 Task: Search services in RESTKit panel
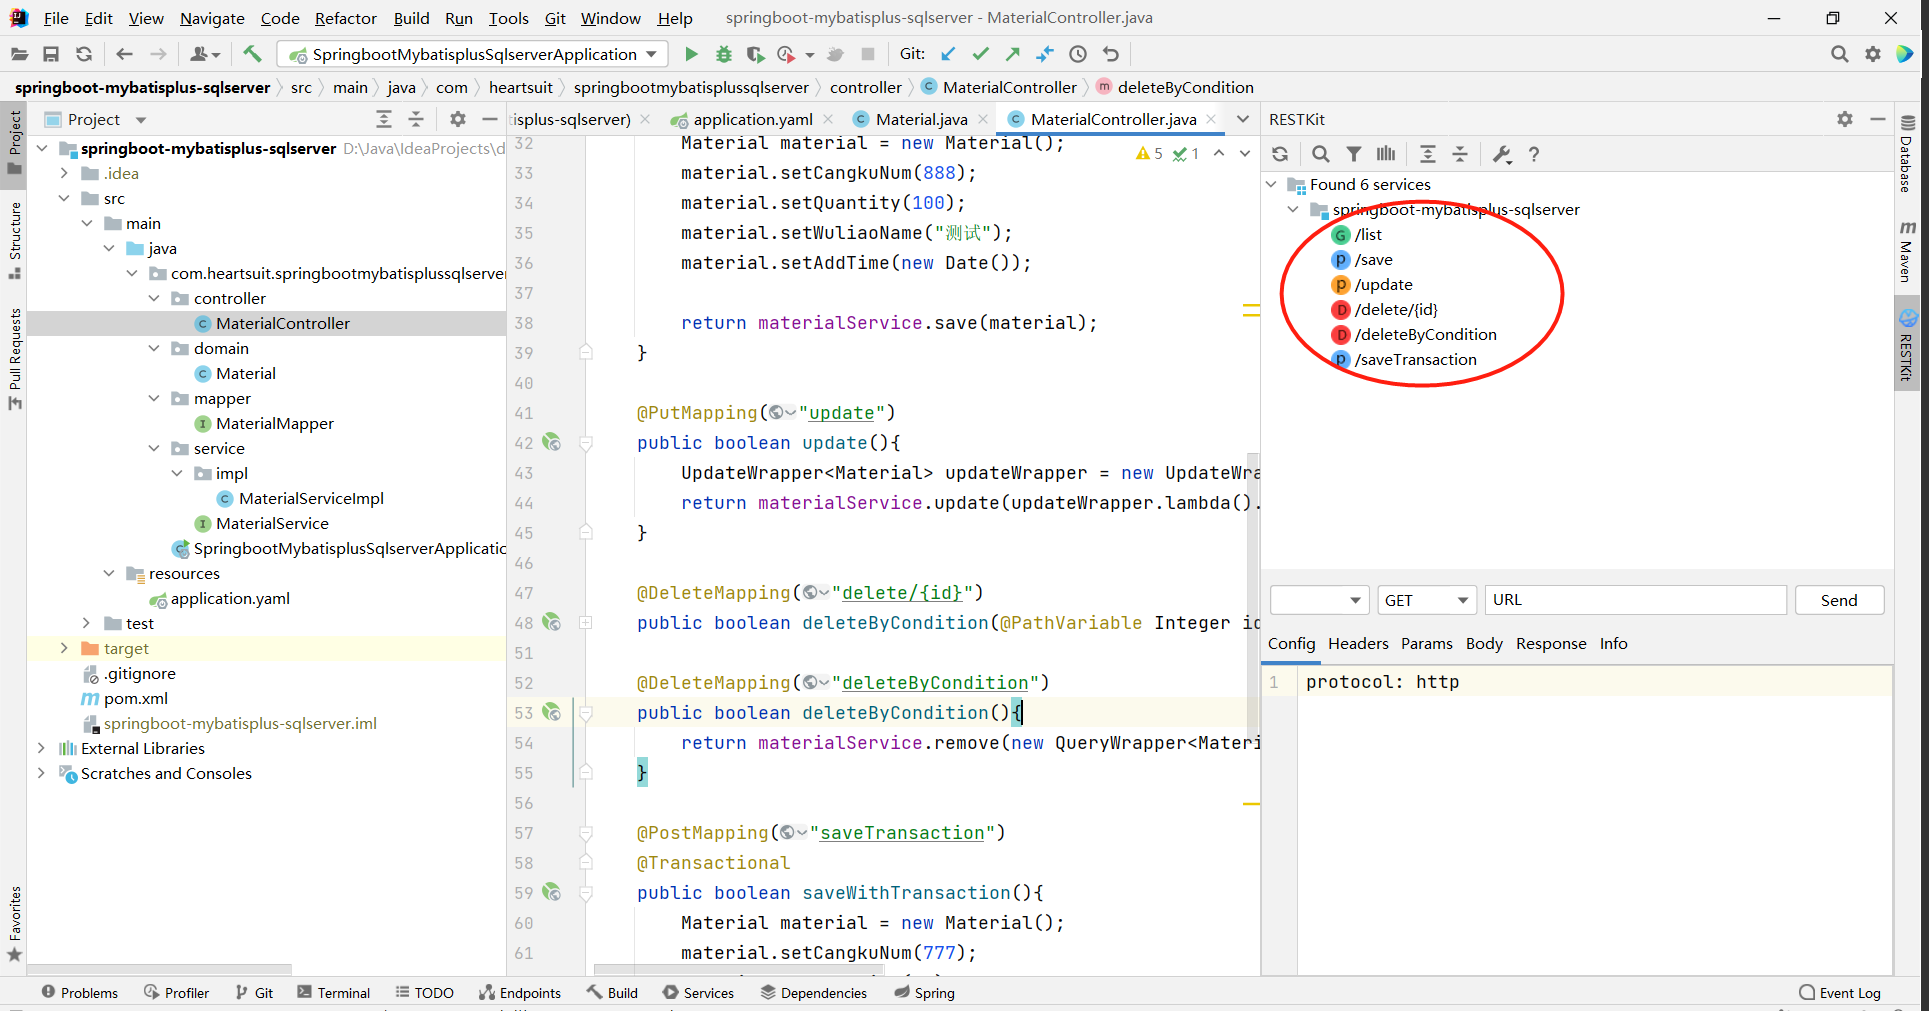[1321, 154]
